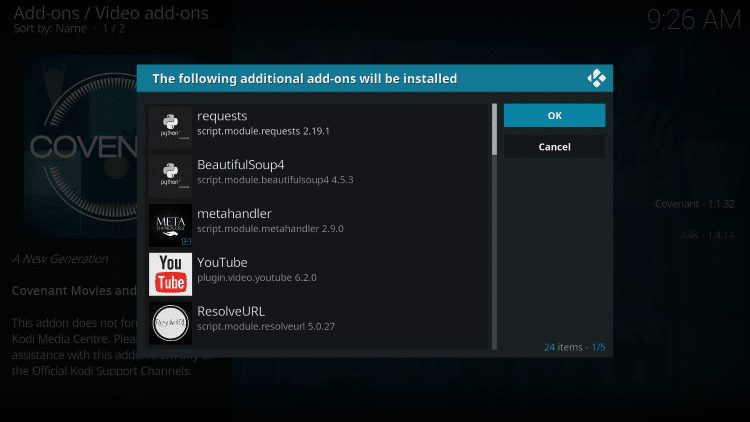Click the Covenant add-on artwork thumbnail
750x422 pixels.
(x=81, y=146)
